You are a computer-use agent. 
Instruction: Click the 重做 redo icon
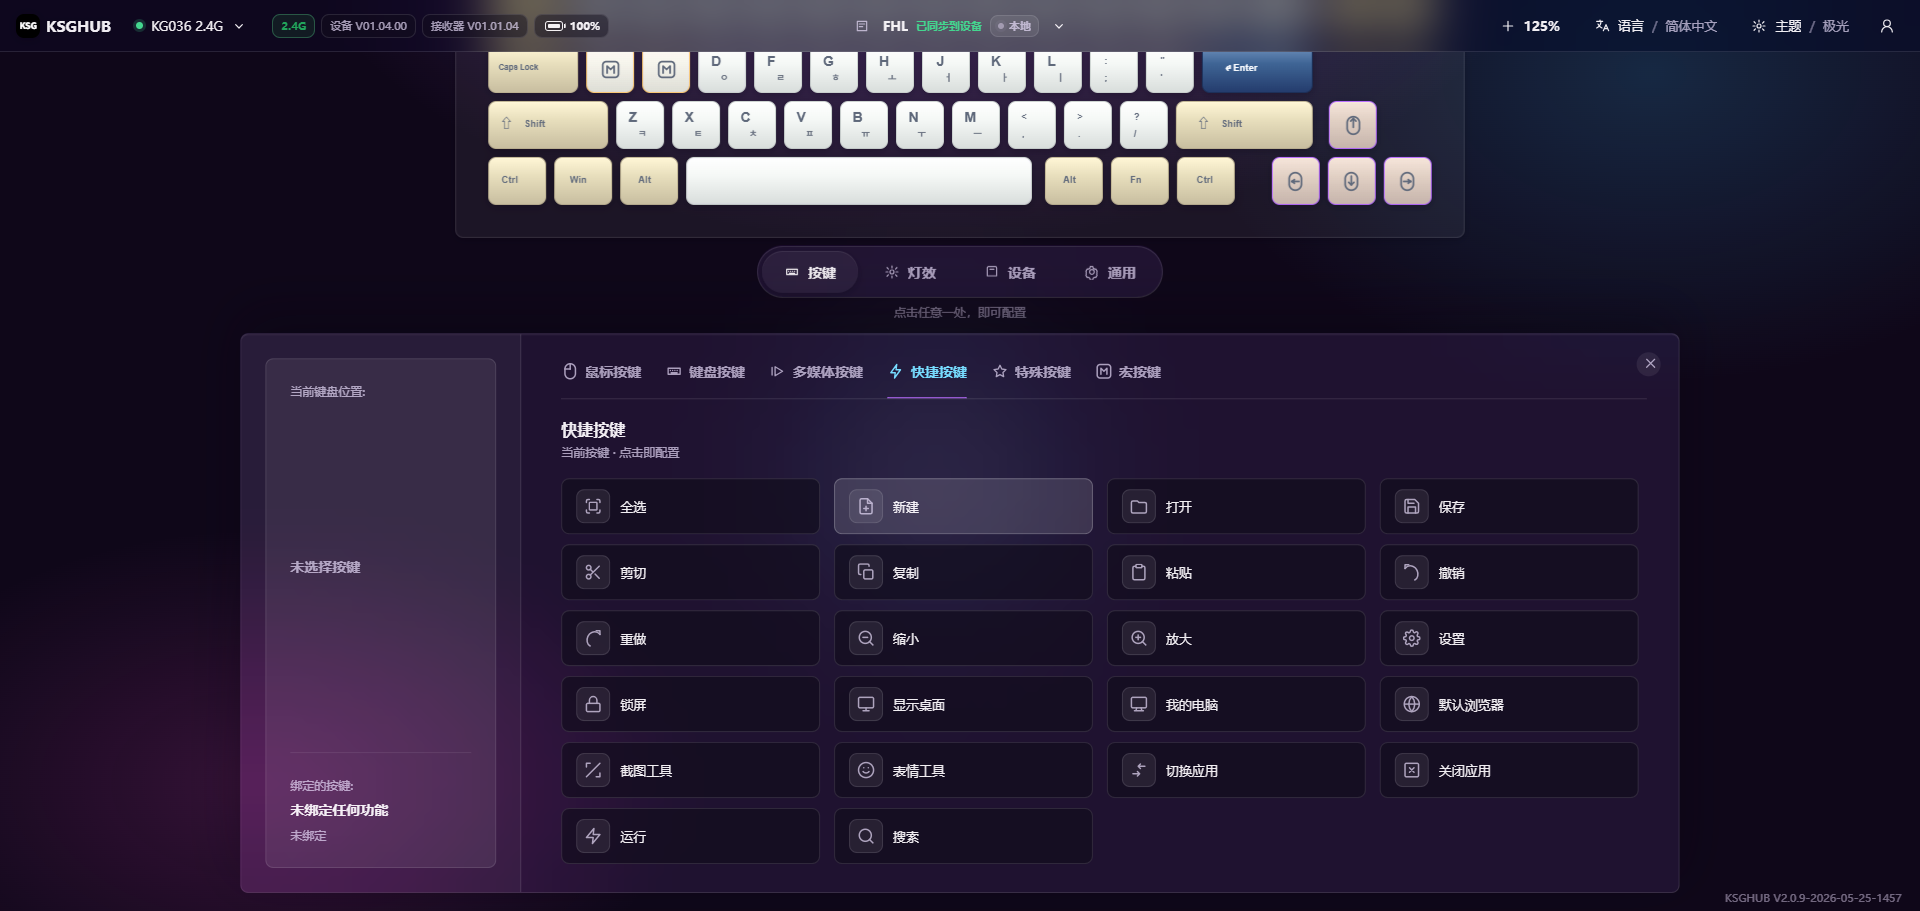[593, 638]
